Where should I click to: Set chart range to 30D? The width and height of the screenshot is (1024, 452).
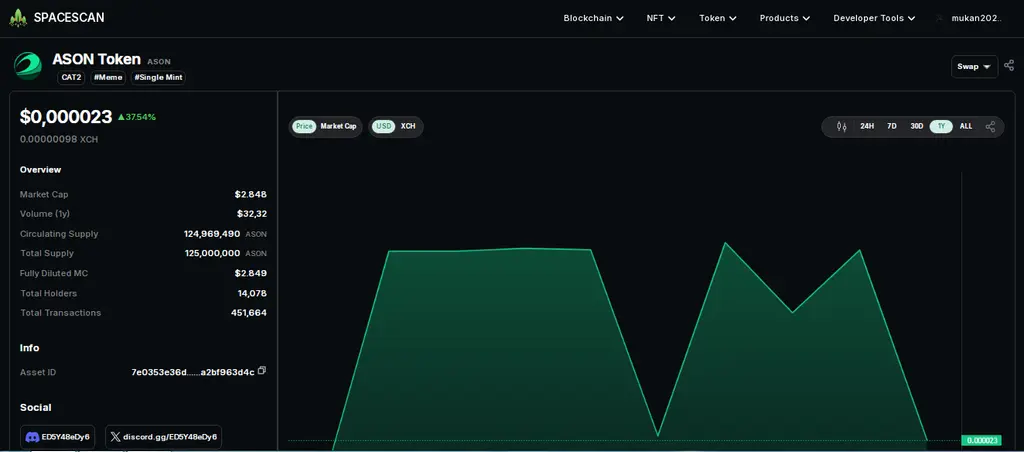pos(917,127)
